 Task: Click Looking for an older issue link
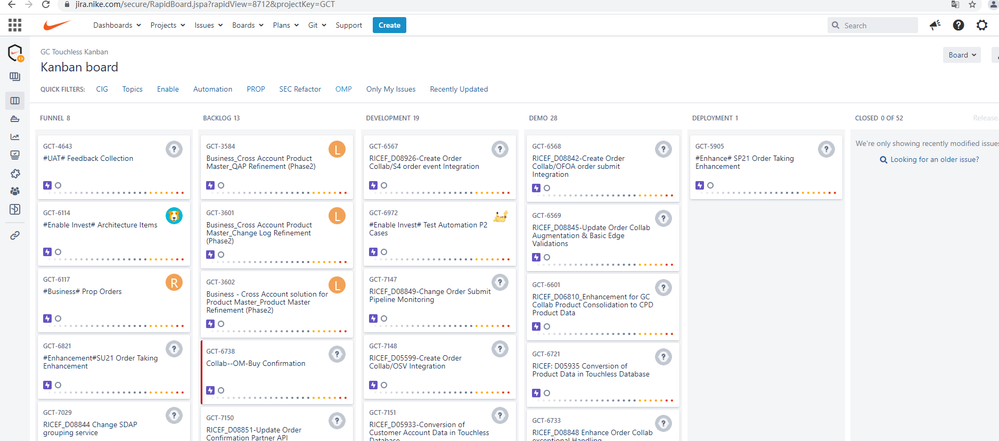tap(934, 159)
